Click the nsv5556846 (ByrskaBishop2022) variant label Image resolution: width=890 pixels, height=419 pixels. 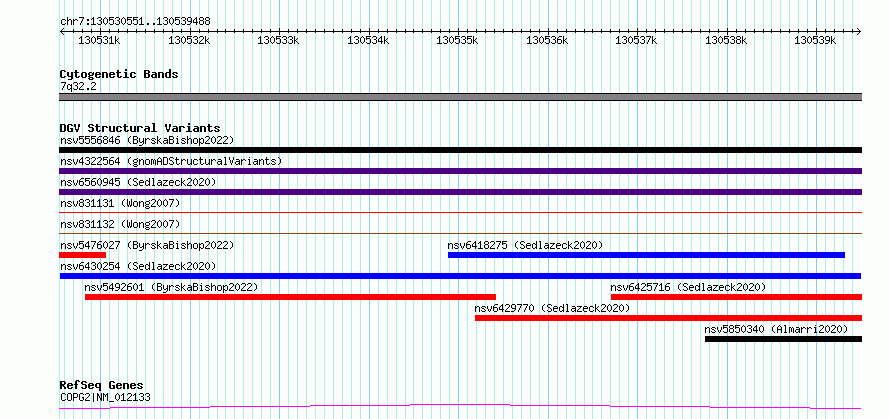[x=147, y=140]
